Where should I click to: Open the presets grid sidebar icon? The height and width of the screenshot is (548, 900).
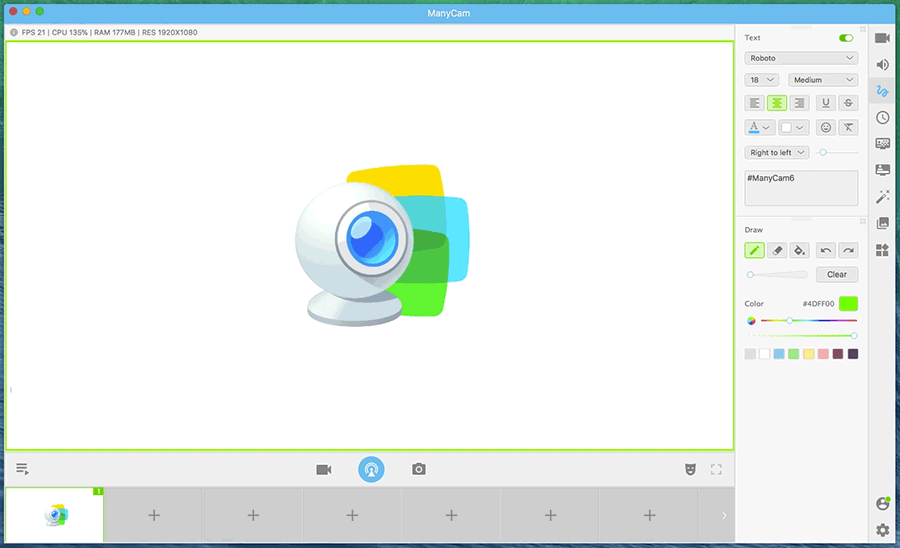882,250
